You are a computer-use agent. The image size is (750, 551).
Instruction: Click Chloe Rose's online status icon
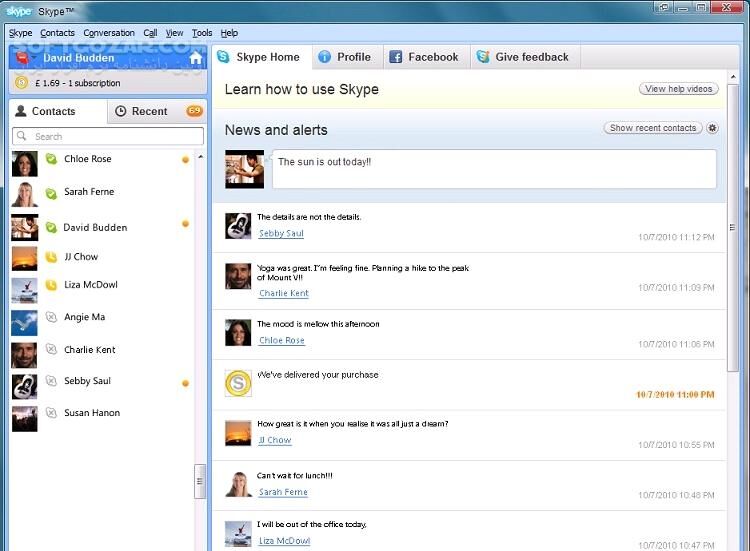(x=51, y=158)
